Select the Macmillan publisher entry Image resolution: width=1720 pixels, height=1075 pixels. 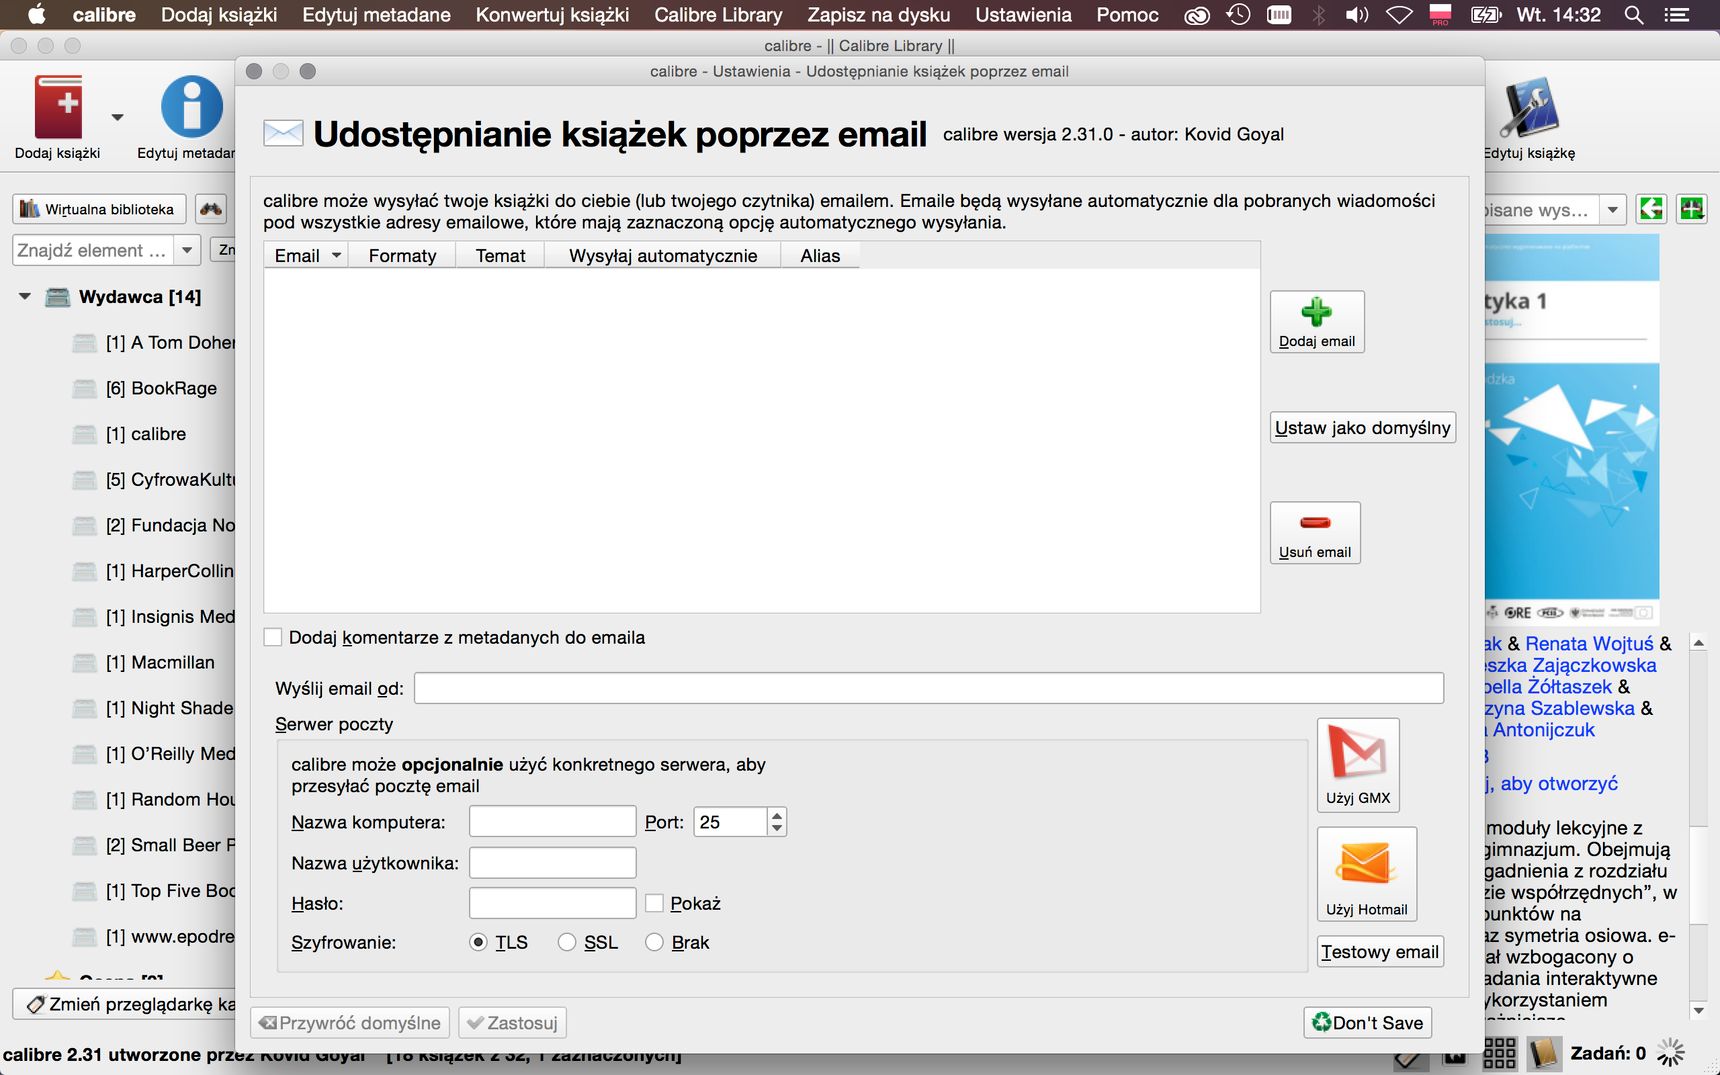160,662
